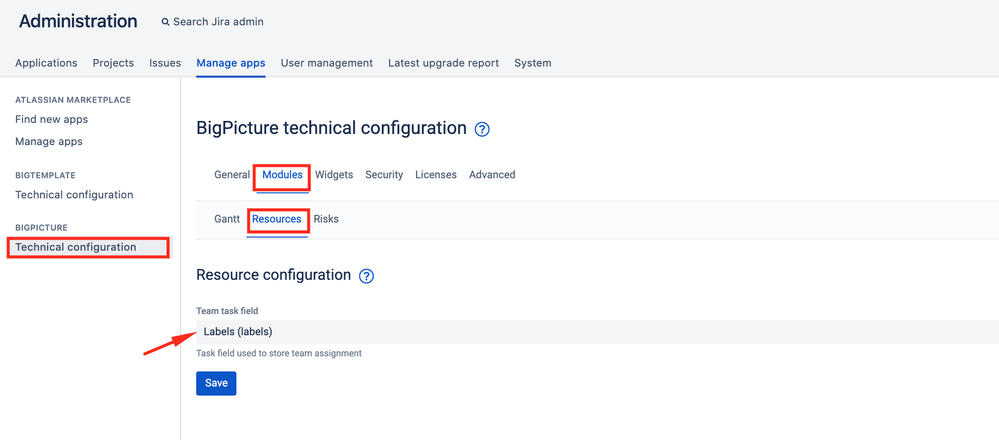999x440 pixels.
Task: Open BigTemplate Technical configuration link
Action: click(x=74, y=194)
